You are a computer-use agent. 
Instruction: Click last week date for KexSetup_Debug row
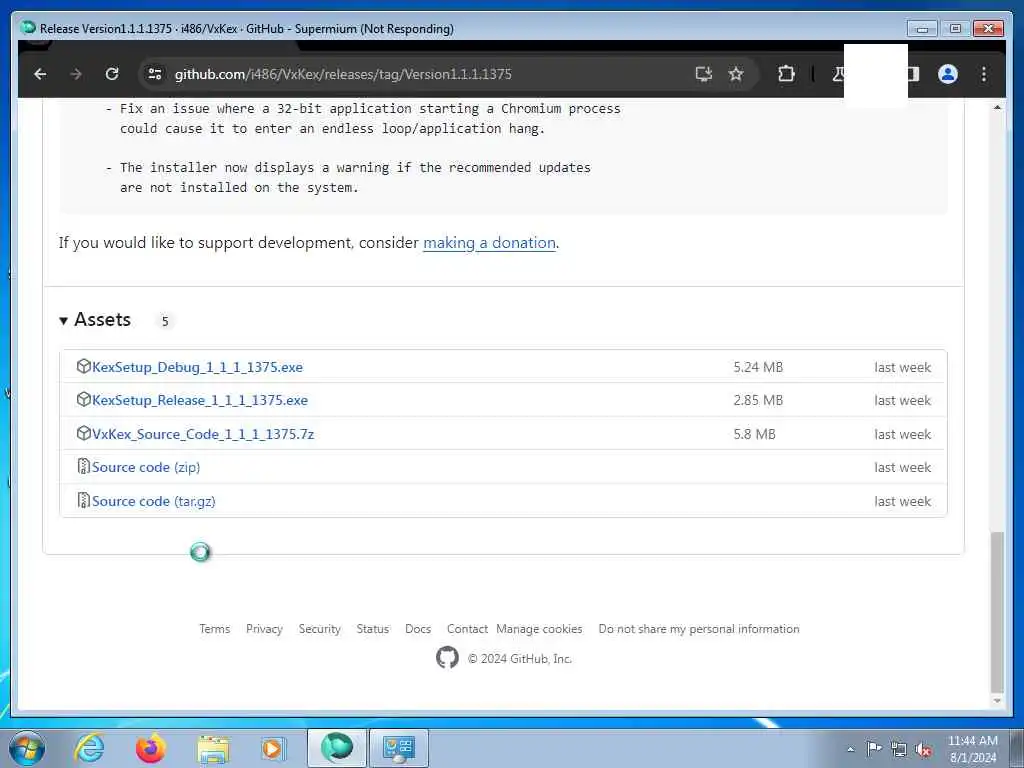903,367
